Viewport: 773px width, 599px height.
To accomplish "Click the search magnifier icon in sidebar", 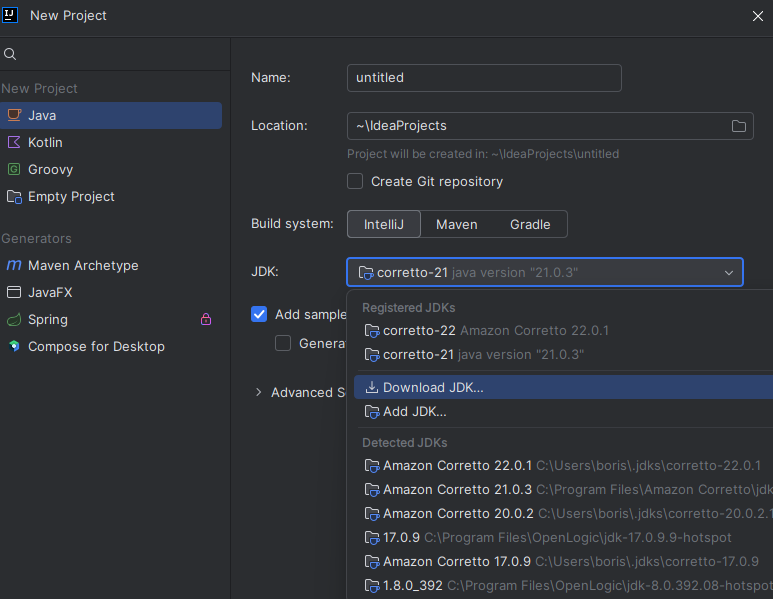I will point(10,54).
